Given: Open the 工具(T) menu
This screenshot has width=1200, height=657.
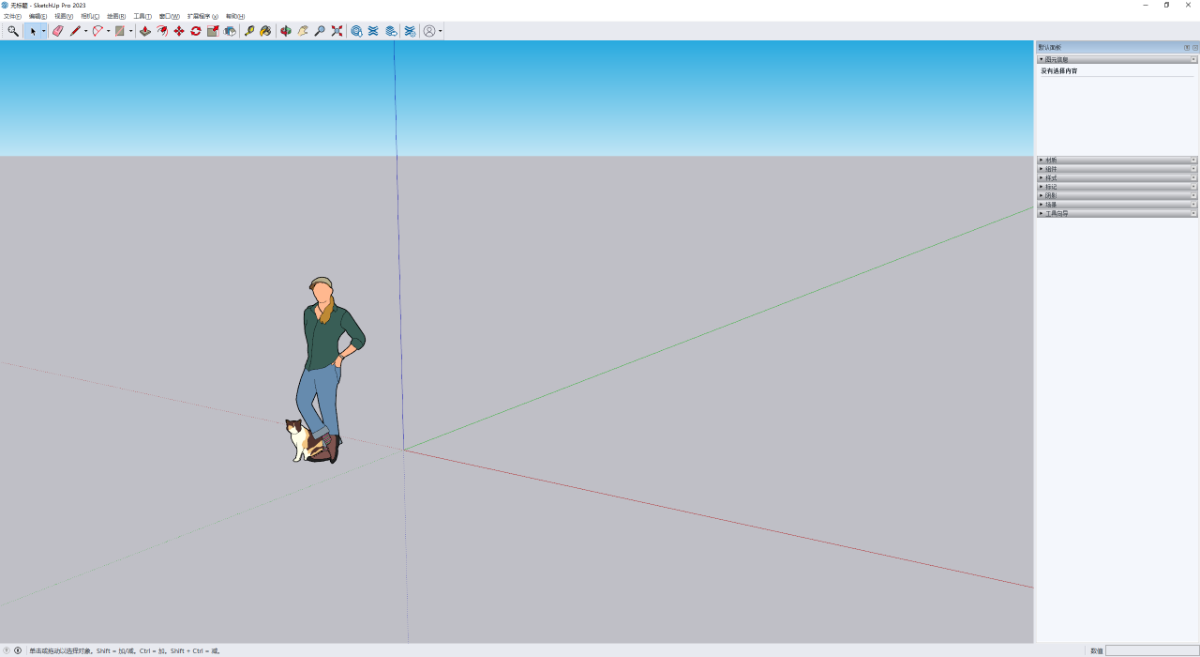Looking at the screenshot, I should [x=142, y=17].
